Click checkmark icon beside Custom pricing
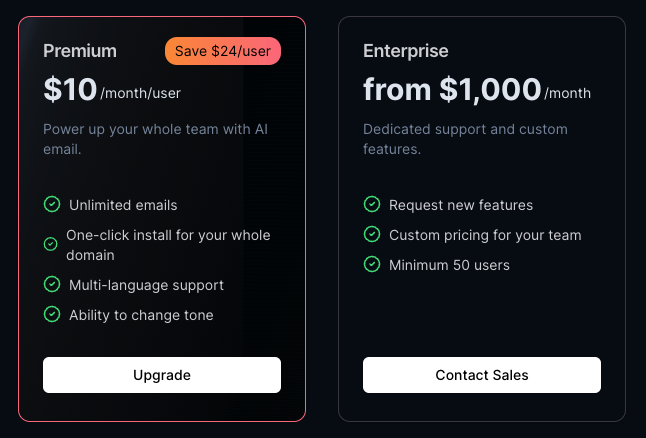Image resolution: width=646 pixels, height=438 pixels. click(372, 234)
